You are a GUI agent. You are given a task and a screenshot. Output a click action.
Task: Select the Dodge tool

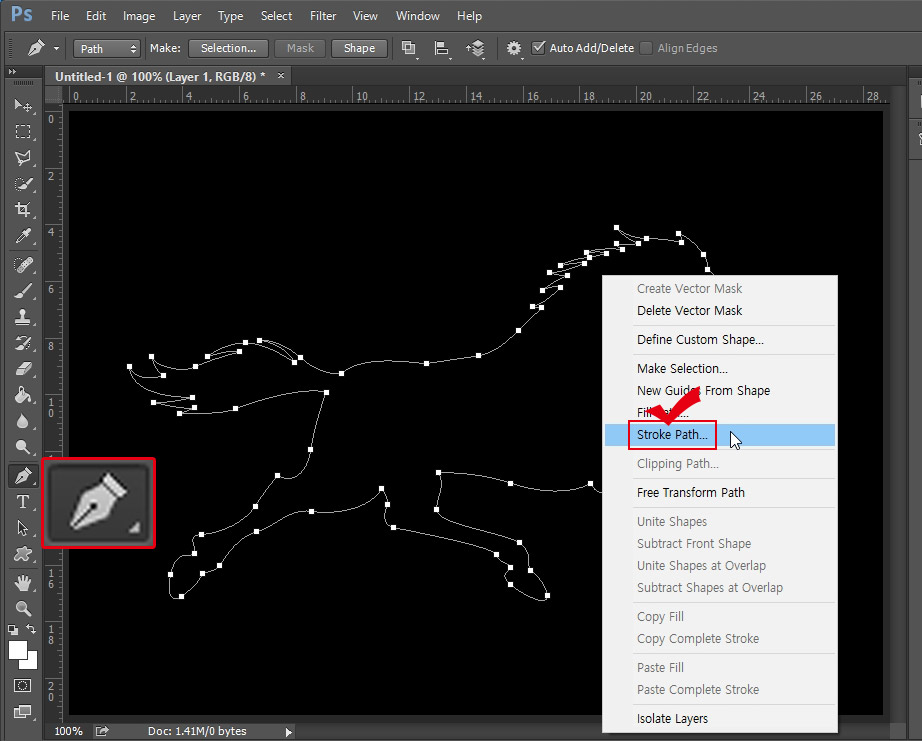tap(23, 447)
